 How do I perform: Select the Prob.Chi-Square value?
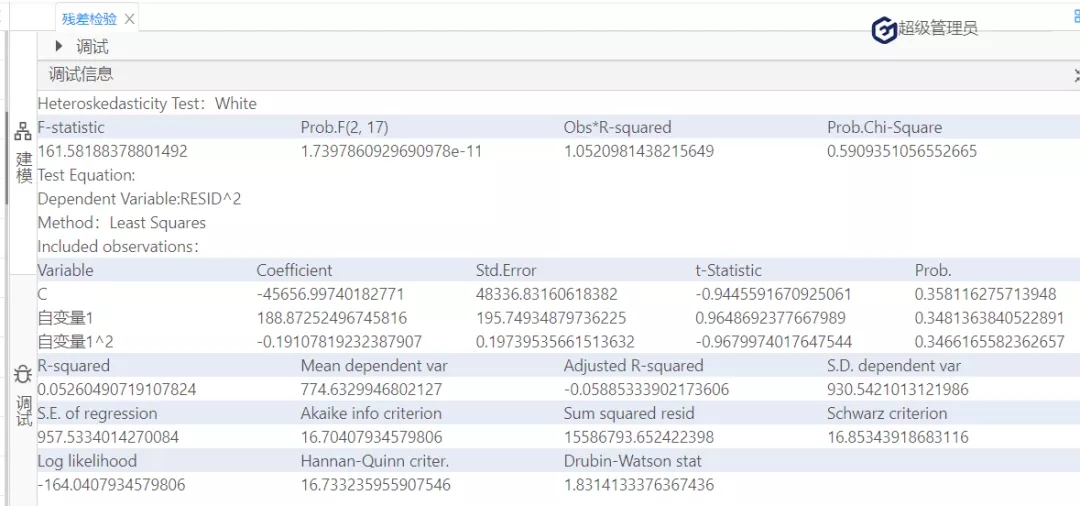point(901,152)
